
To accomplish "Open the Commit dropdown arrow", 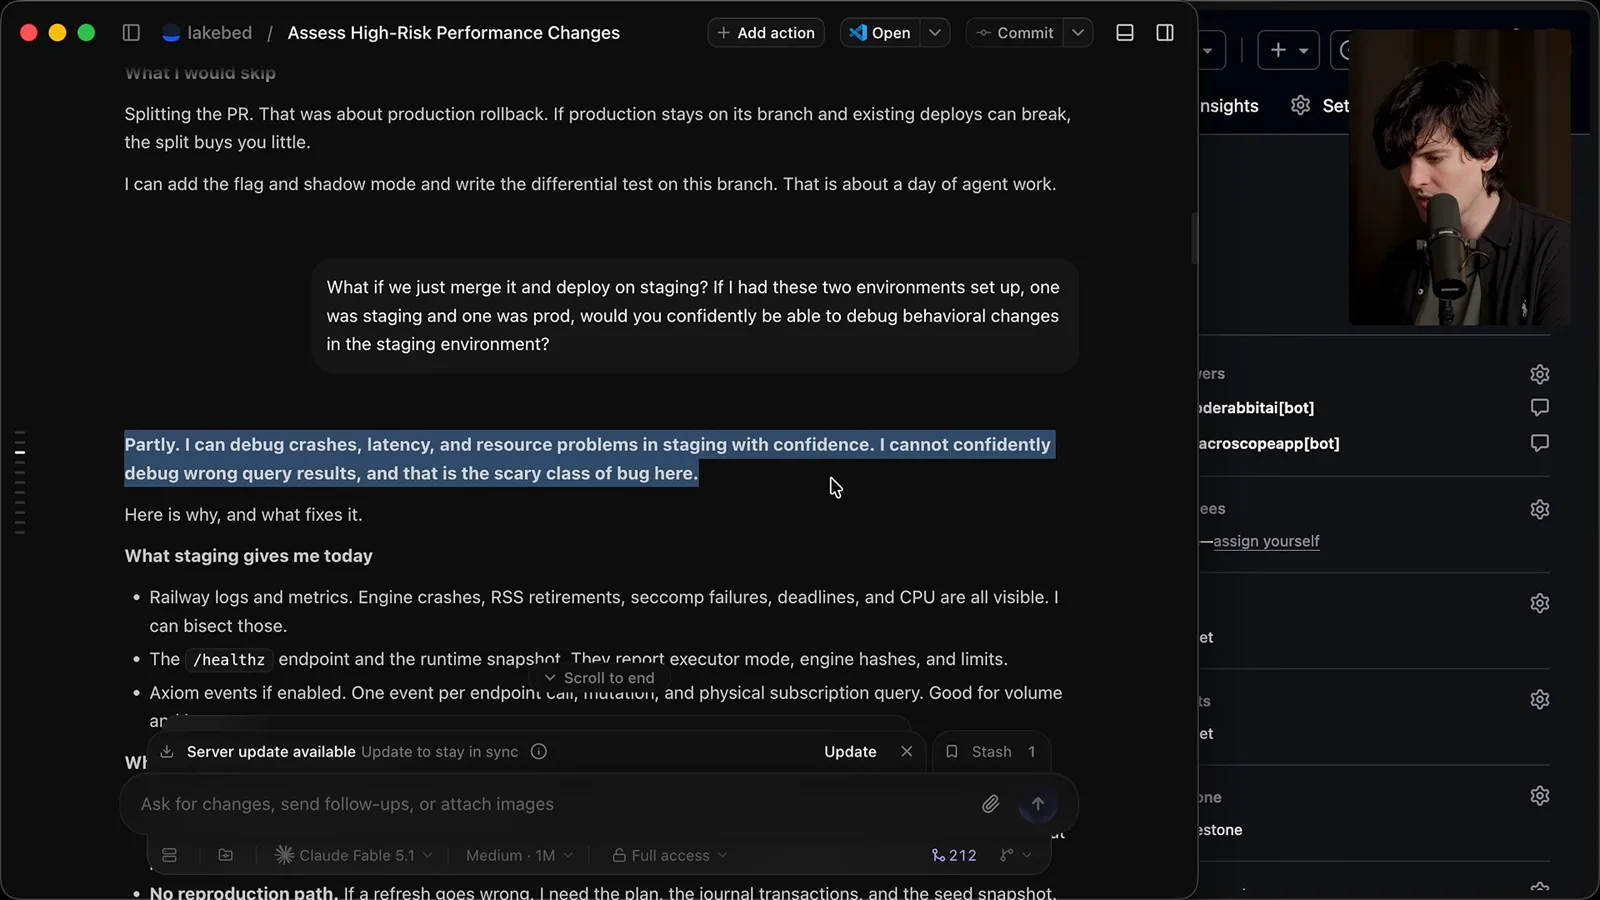I will pyautogui.click(x=1078, y=33).
